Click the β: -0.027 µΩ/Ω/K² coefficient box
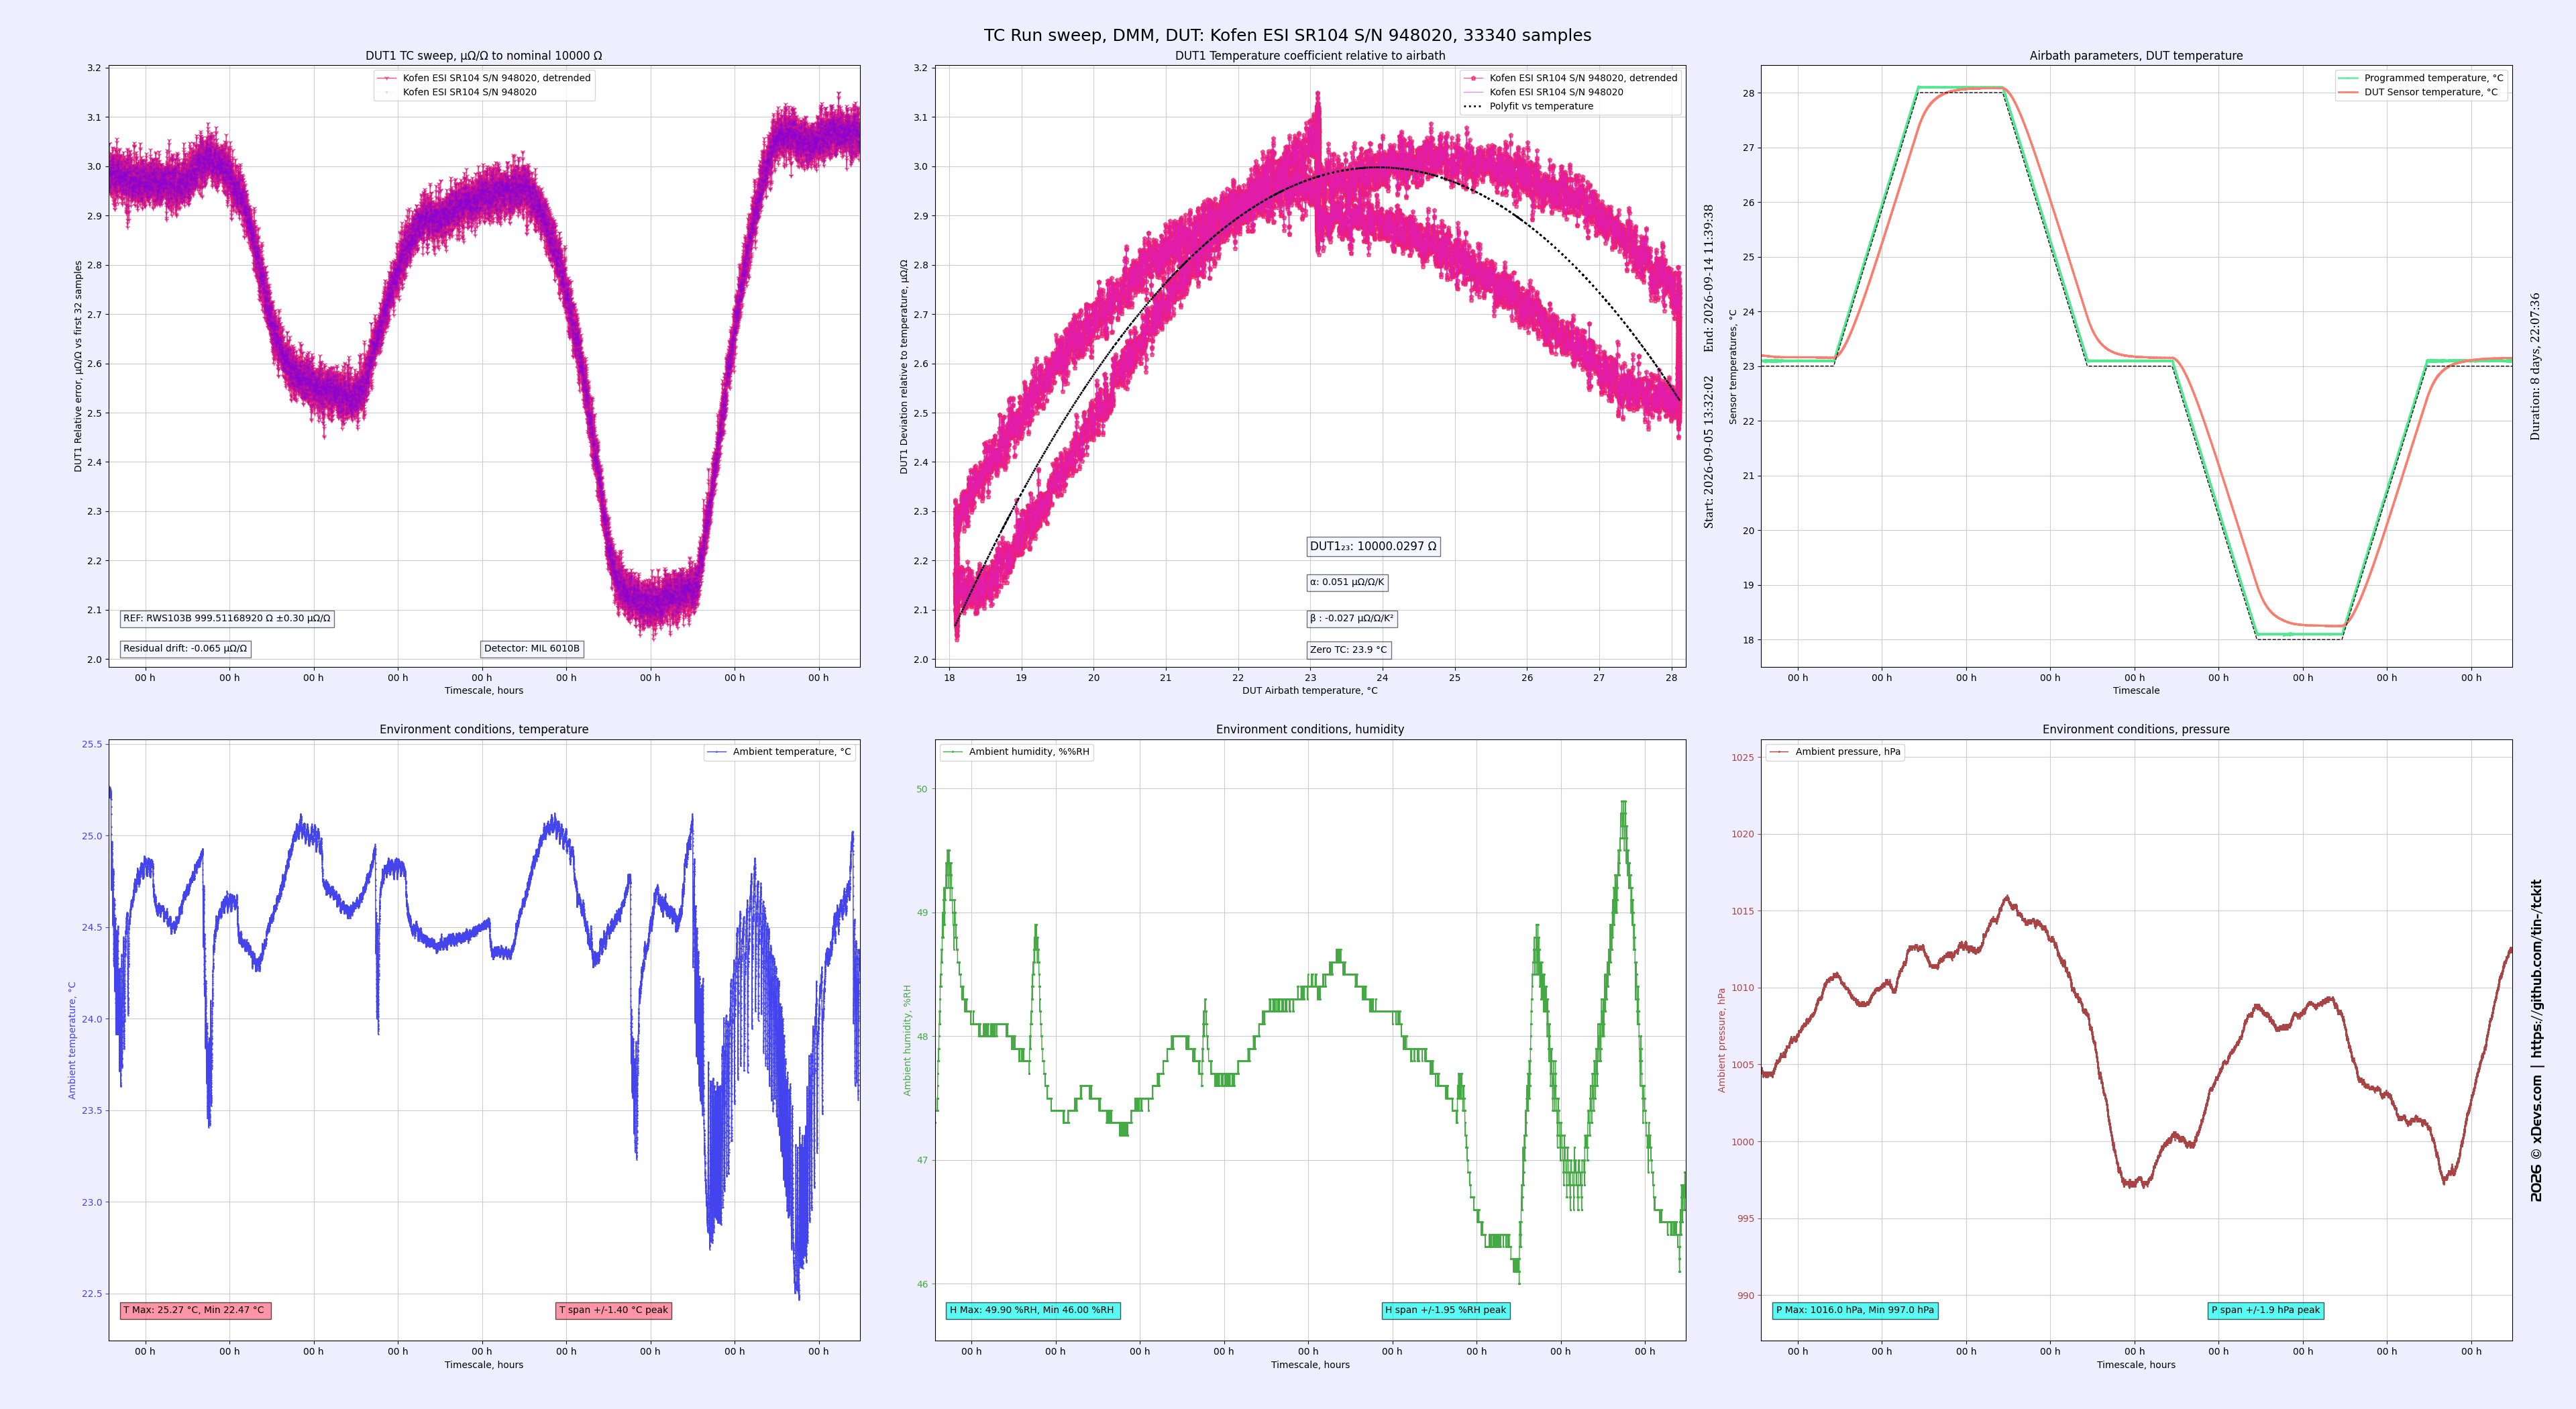The height and width of the screenshot is (1409, 2576). [x=1351, y=618]
